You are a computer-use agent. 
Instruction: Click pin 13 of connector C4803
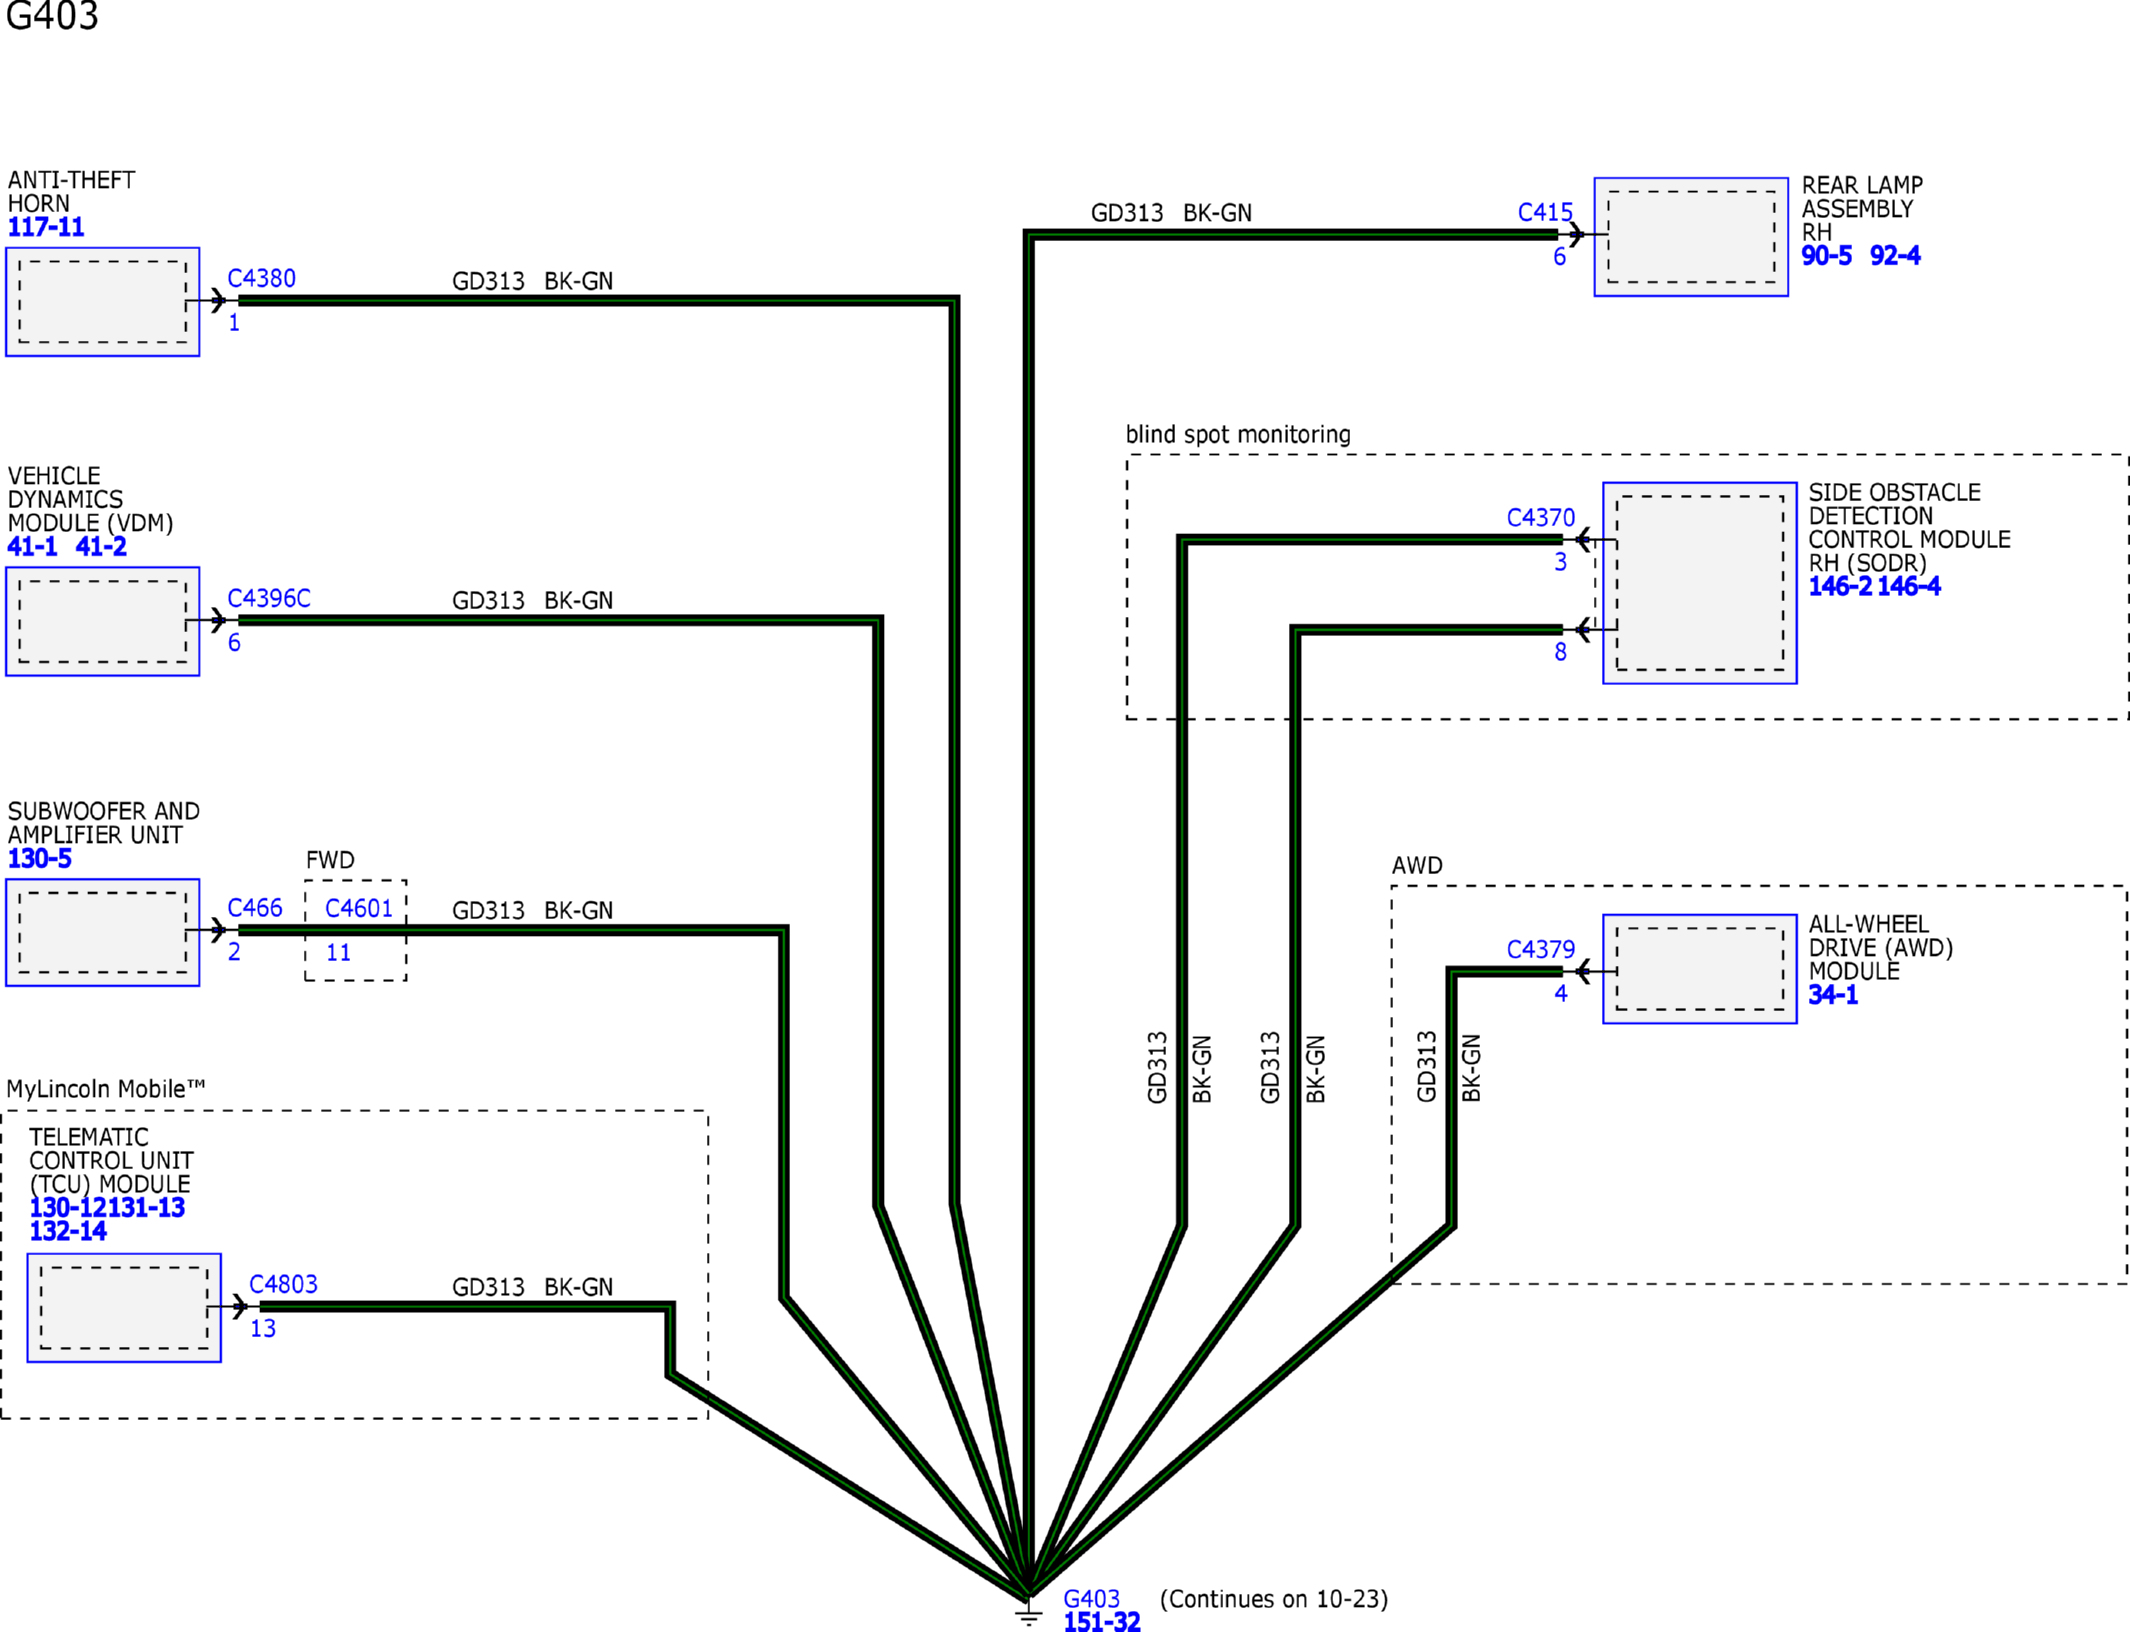263,1329
